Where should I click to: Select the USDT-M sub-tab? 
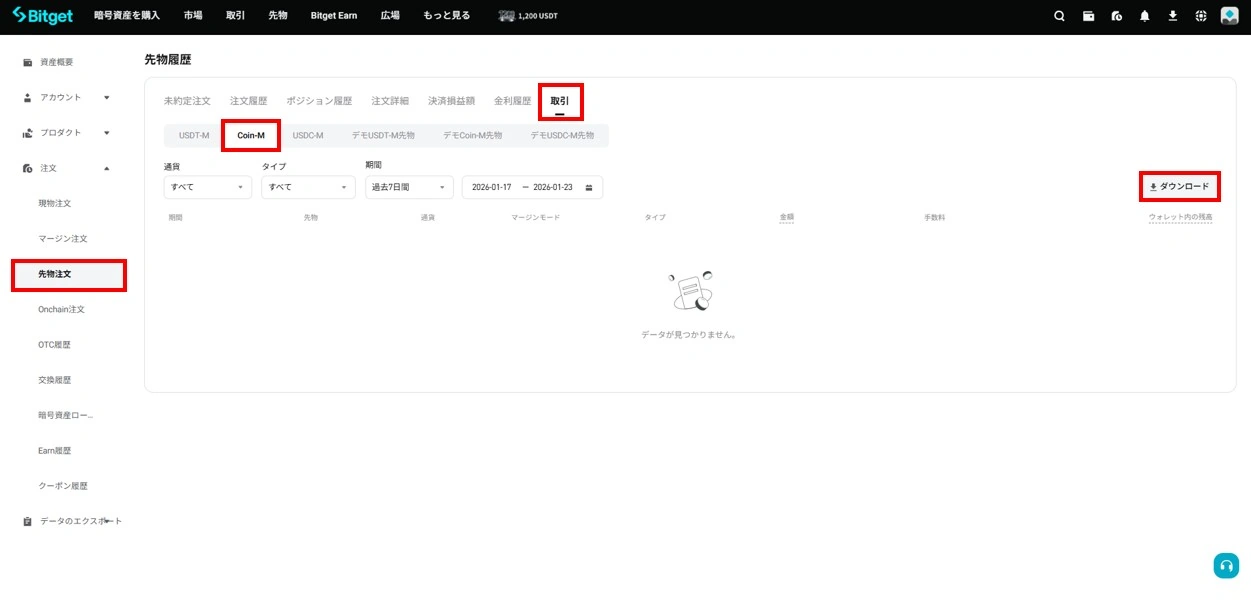tap(194, 135)
